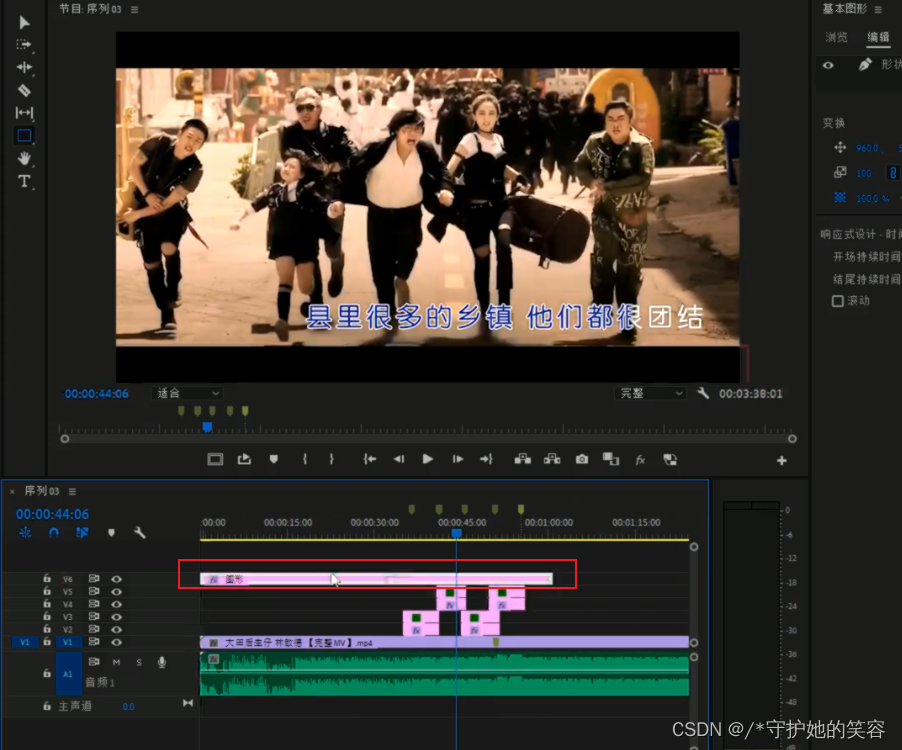Screen dimensions: 902x750
Task: Open the 序列03 timeline panel menu
Action: [x=72, y=491]
